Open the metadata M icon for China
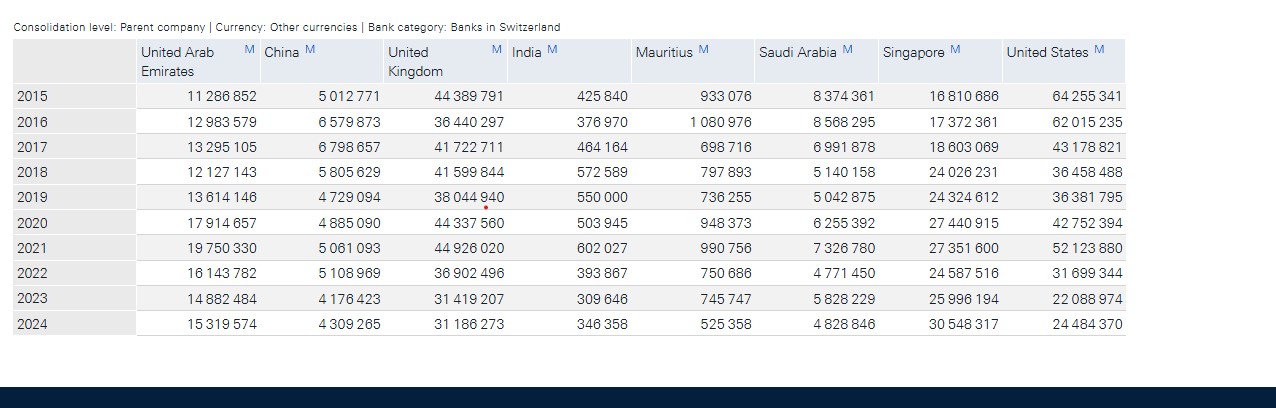1276x408 pixels. tap(310, 50)
